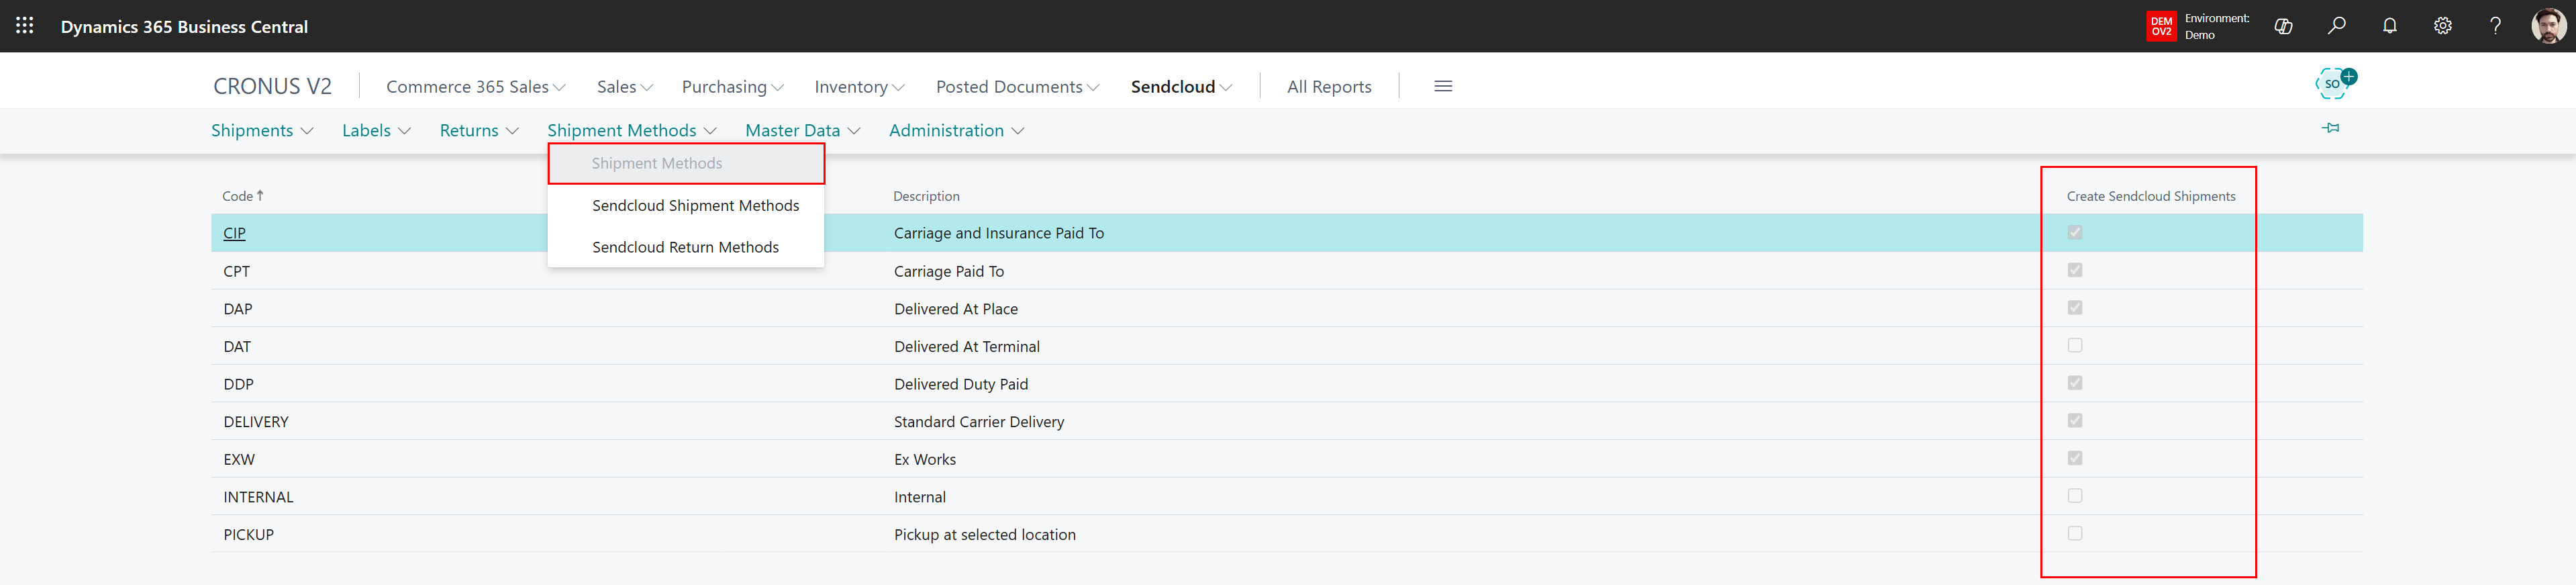Image resolution: width=2576 pixels, height=585 pixels.
Task: Open notifications bell icon
Action: click(x=2389, y=26)
